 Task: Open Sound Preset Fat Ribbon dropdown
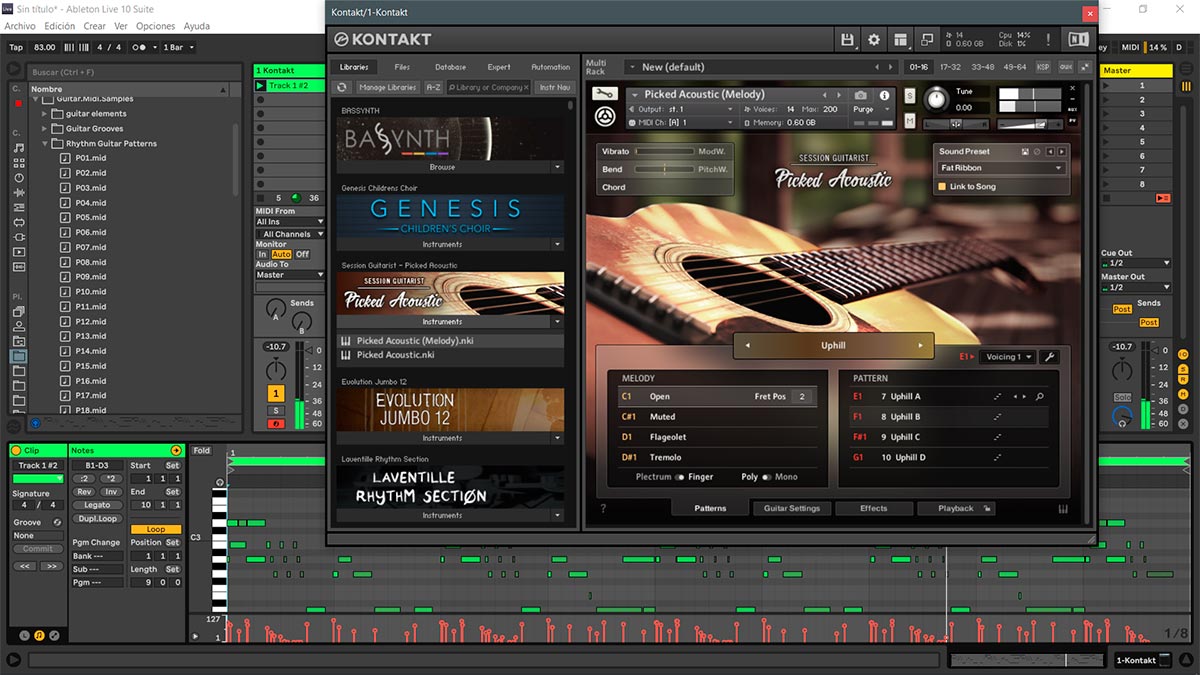click(1001, 168)
